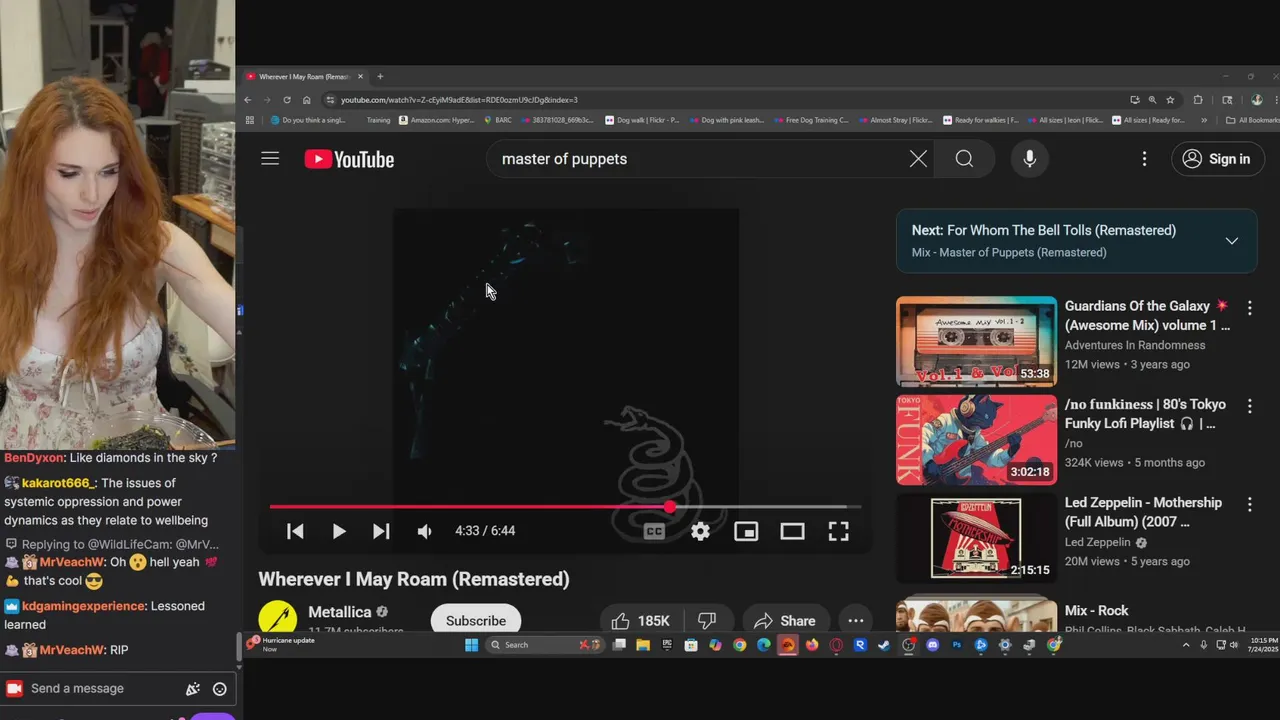Open options for Led Zeppelin Mothership video
This screenshot has width=1280, height=720.
1249,505
